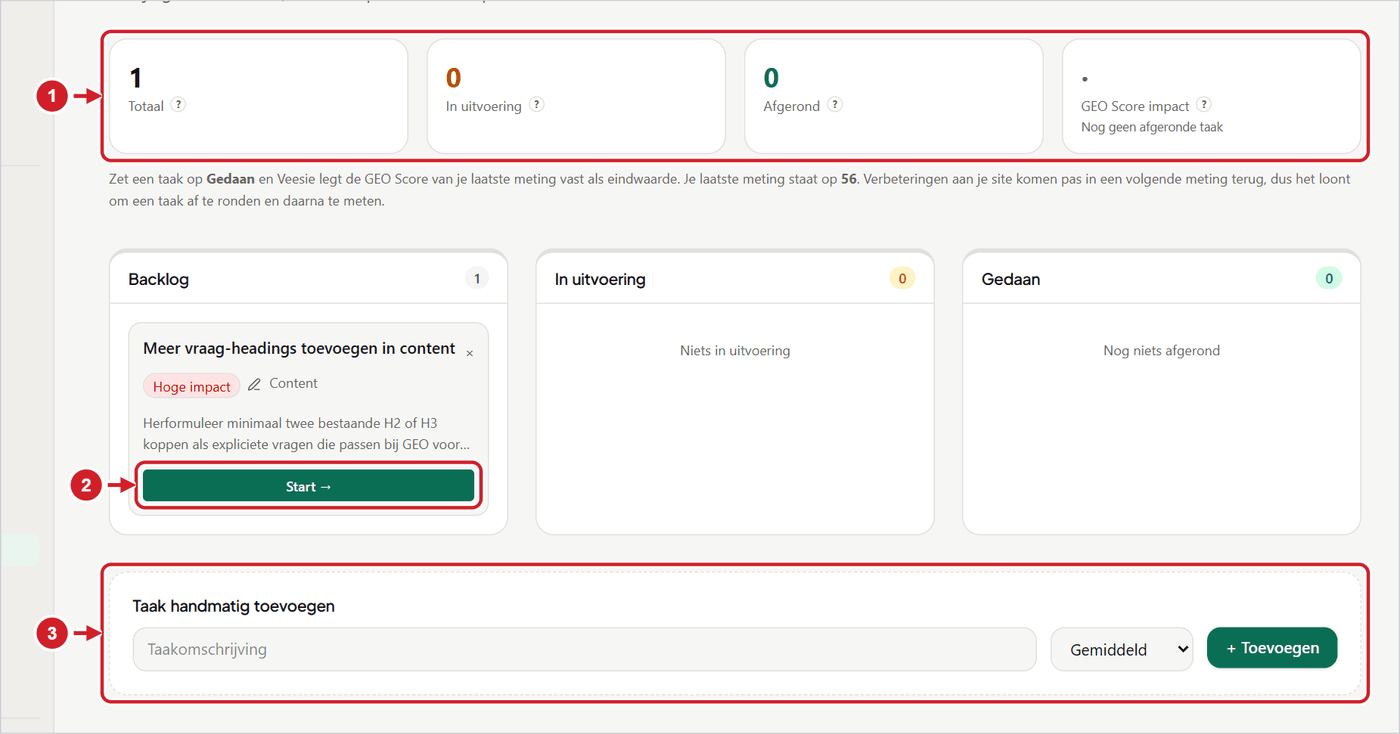Open help icon next to Totaal
The width and height of the screenshot is (1400, 734).
coord(178,105)
